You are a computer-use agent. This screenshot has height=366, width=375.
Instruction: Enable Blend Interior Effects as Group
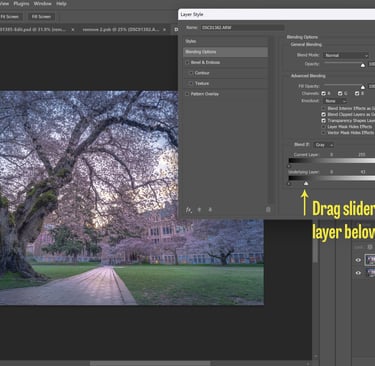tap(323, 109)
